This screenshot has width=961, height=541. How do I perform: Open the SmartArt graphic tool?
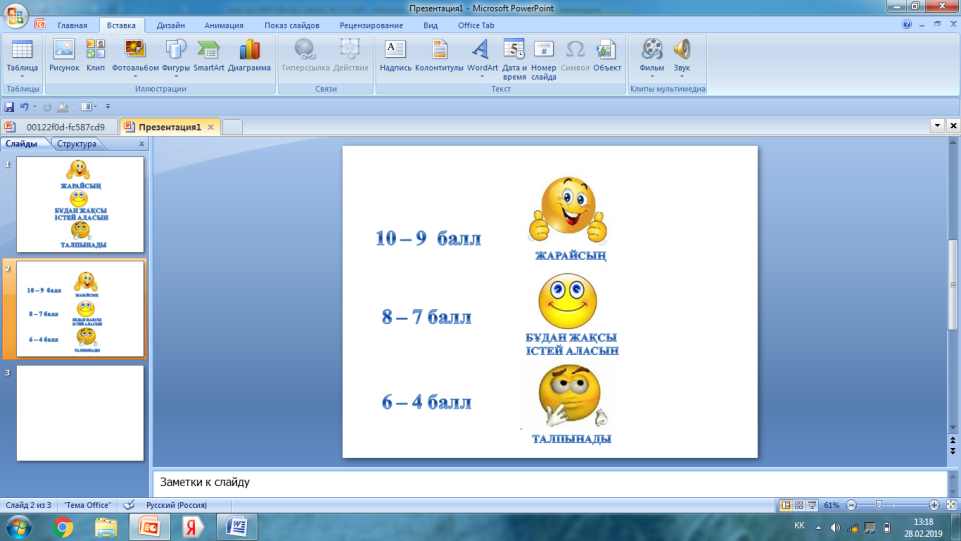coord(209,54)
